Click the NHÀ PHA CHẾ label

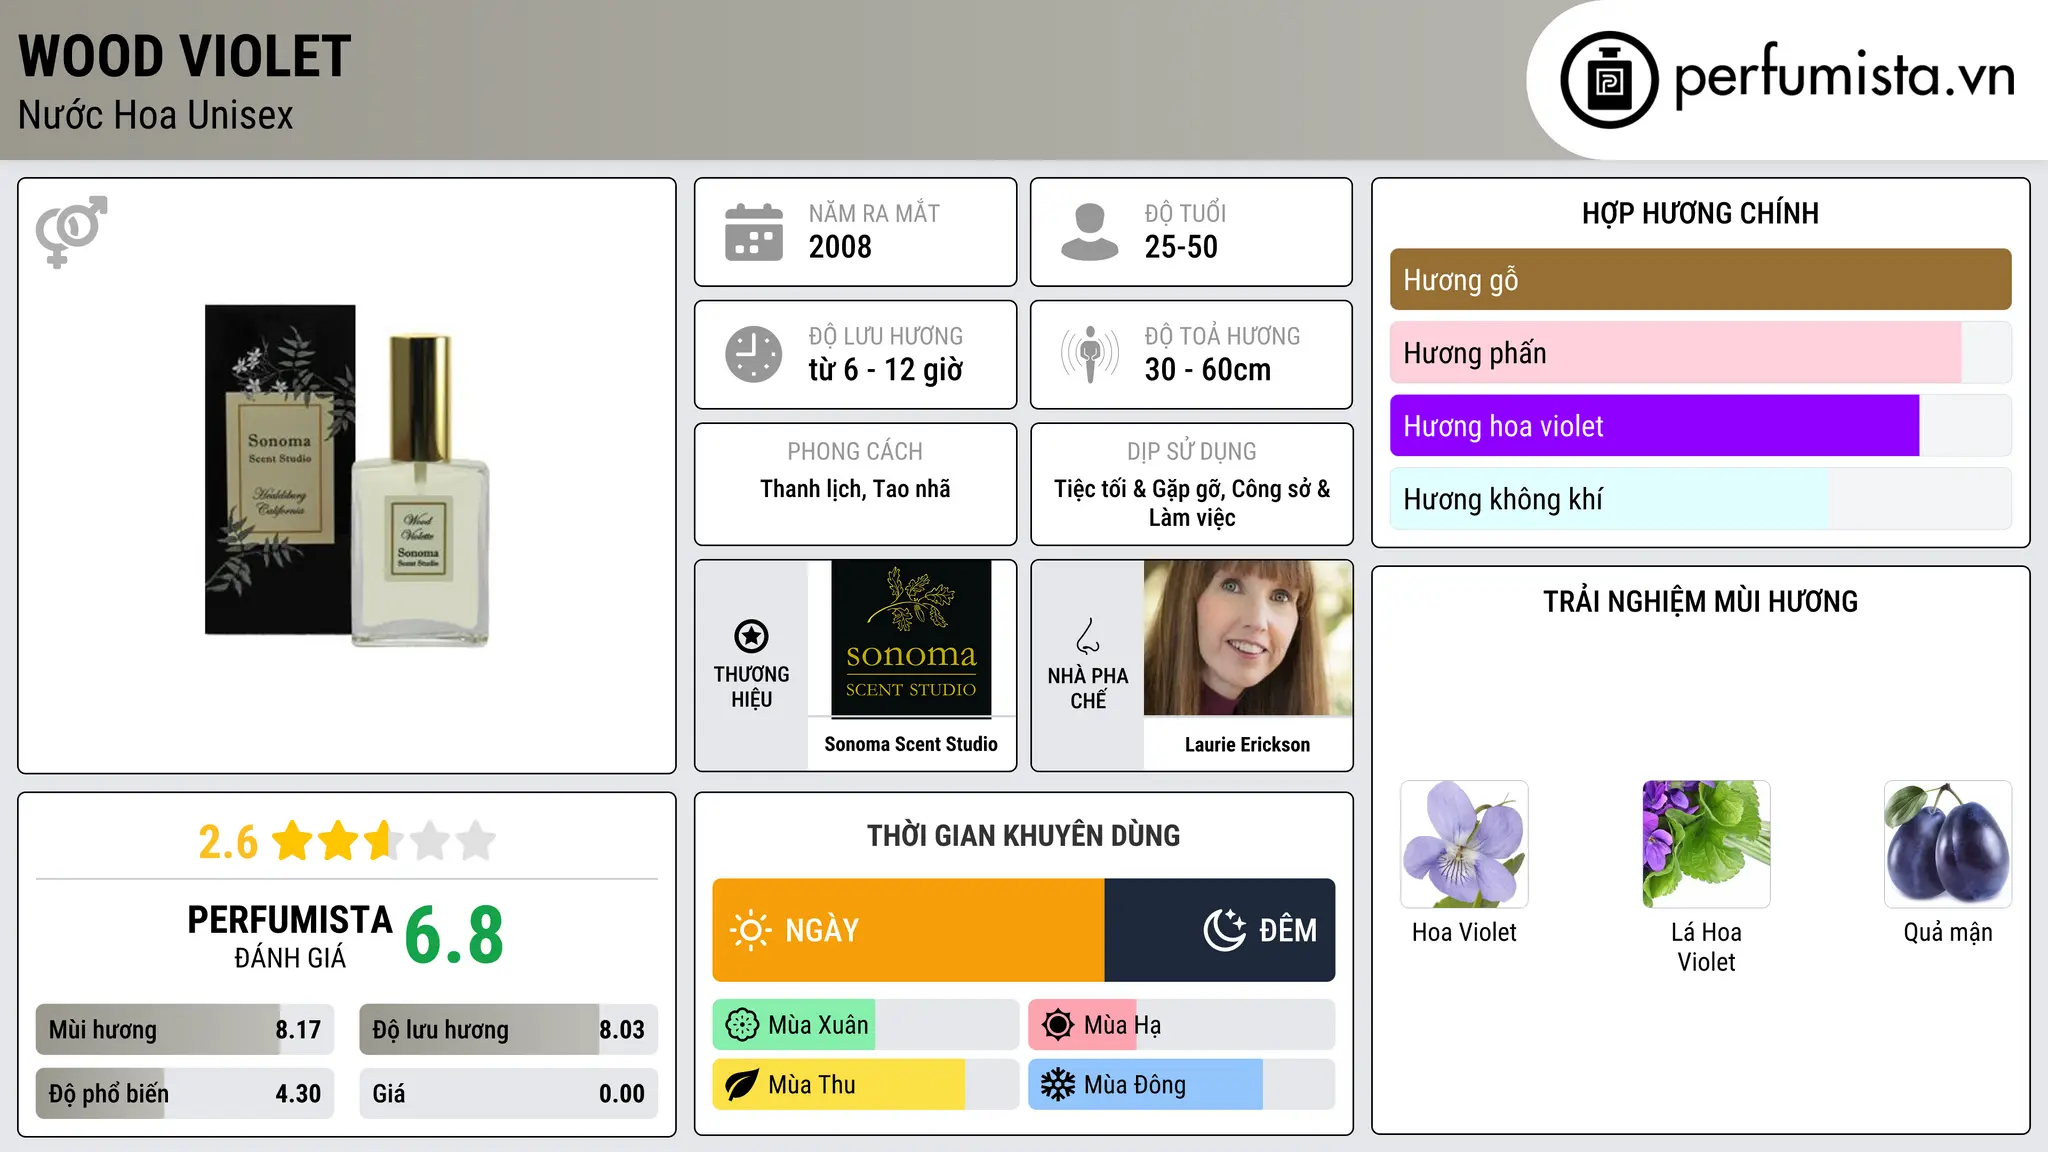1088,688
